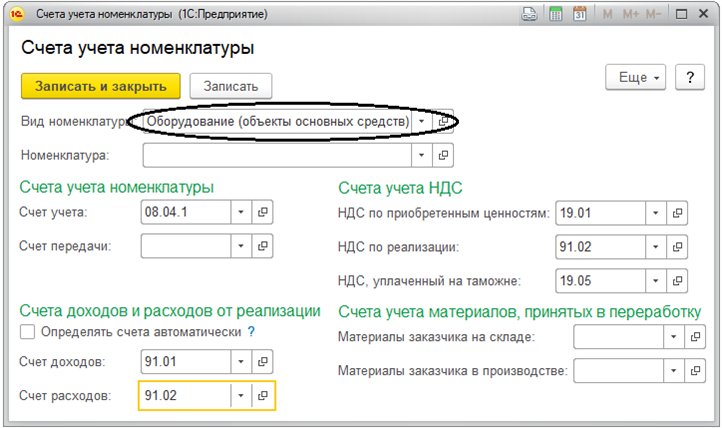Expand the Номенклатура dropdown arrow

(421, 155)
